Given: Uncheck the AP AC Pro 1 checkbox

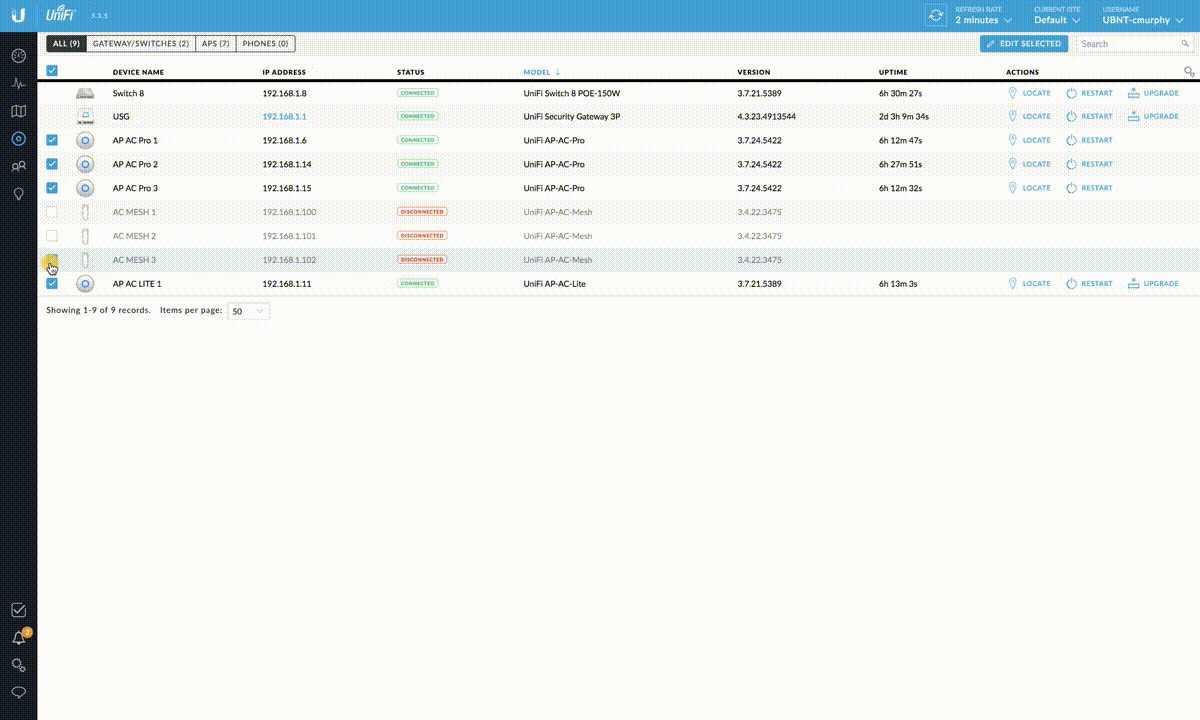Looking at the screenshot, I should [x=52, y=140].
